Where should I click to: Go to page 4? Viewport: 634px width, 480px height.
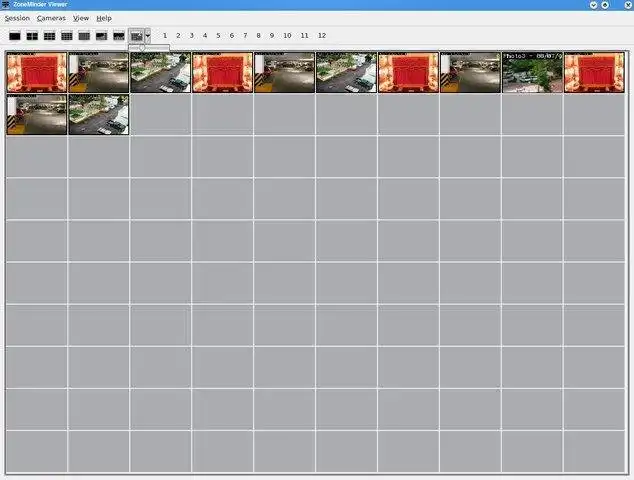point(205,36)
